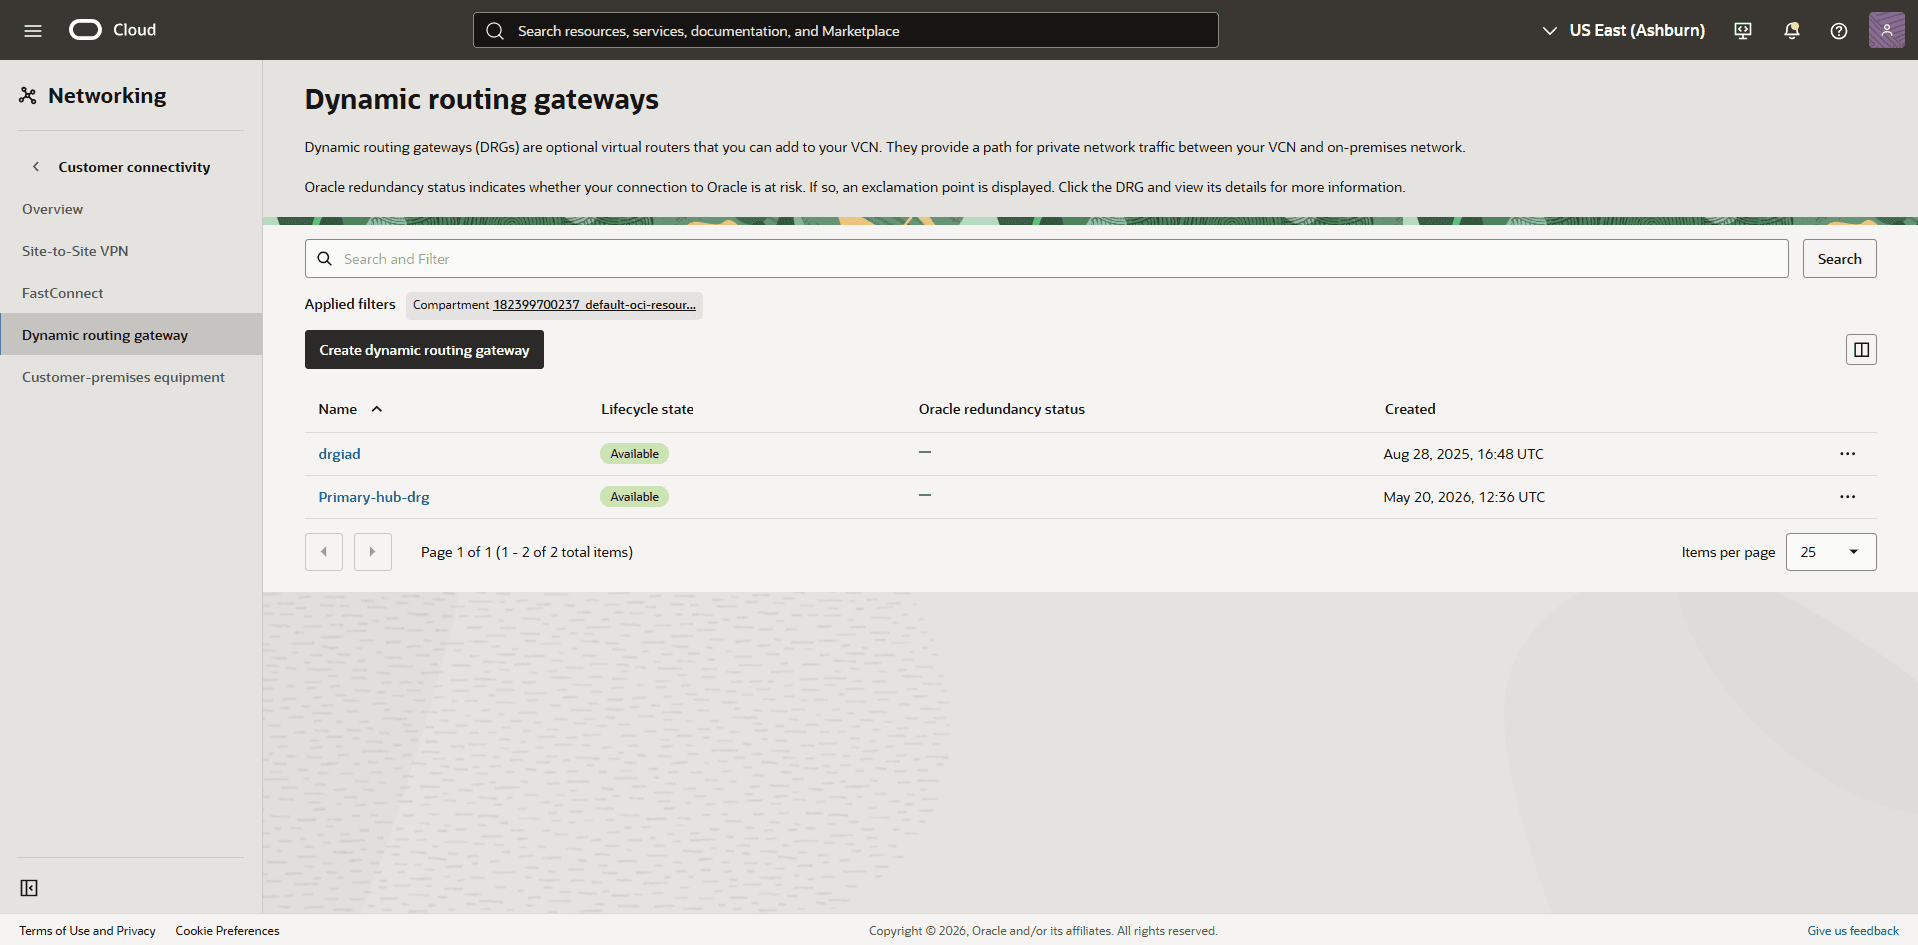Collapse the sidebar using bottom-left icon

click(29, 888)
